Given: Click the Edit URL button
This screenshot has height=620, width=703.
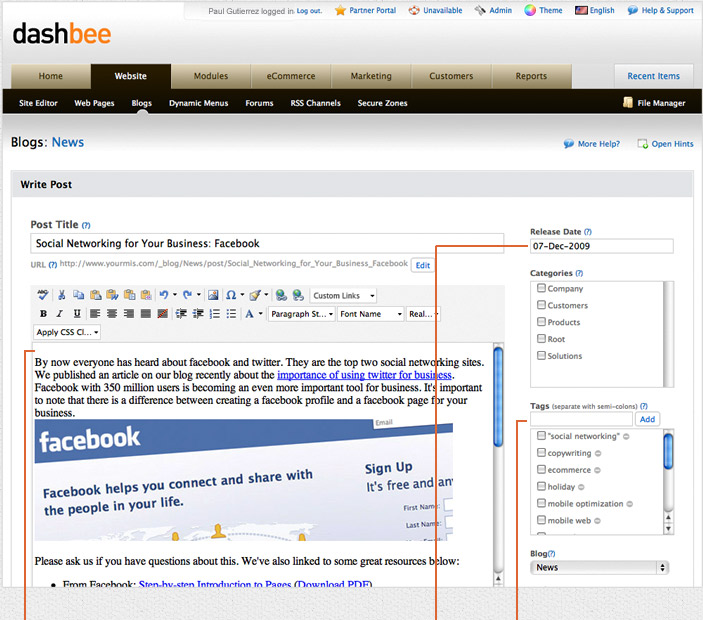Looking at the screenshot, I should tap(422, 265).
